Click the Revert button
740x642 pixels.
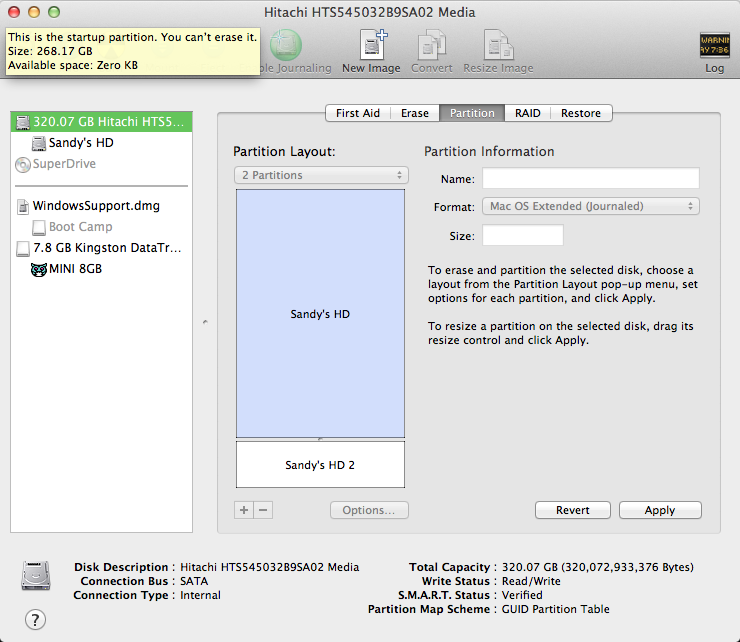(x=572, y=510)
